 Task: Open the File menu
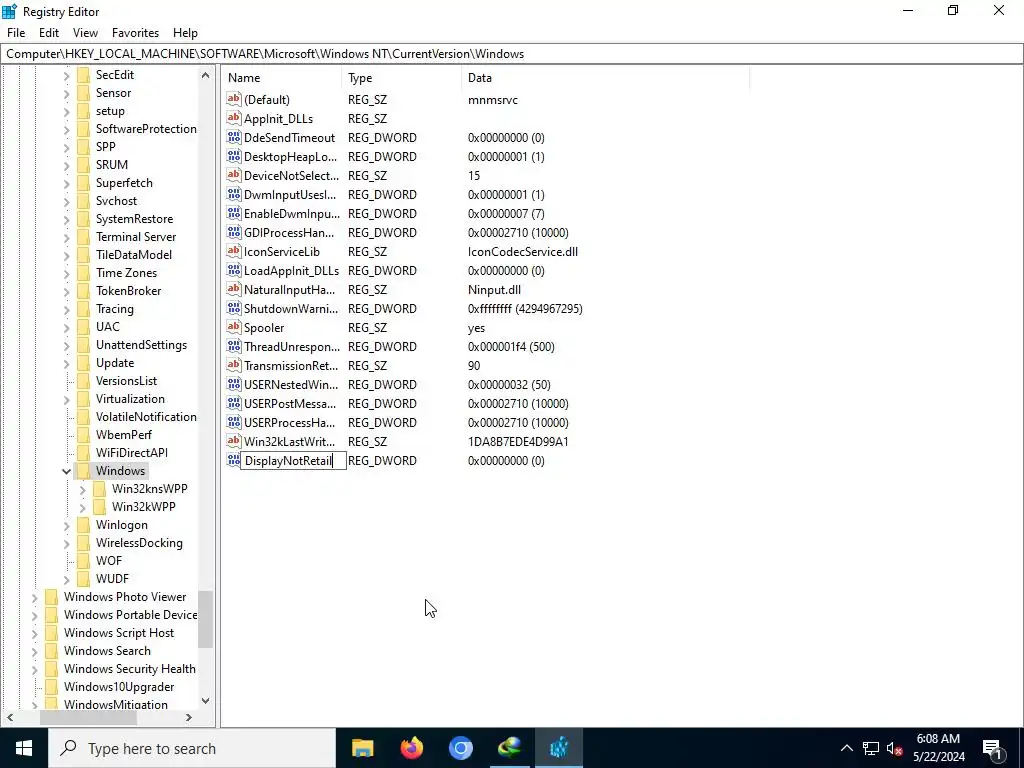pyautogui.click(x=16, y=33)
